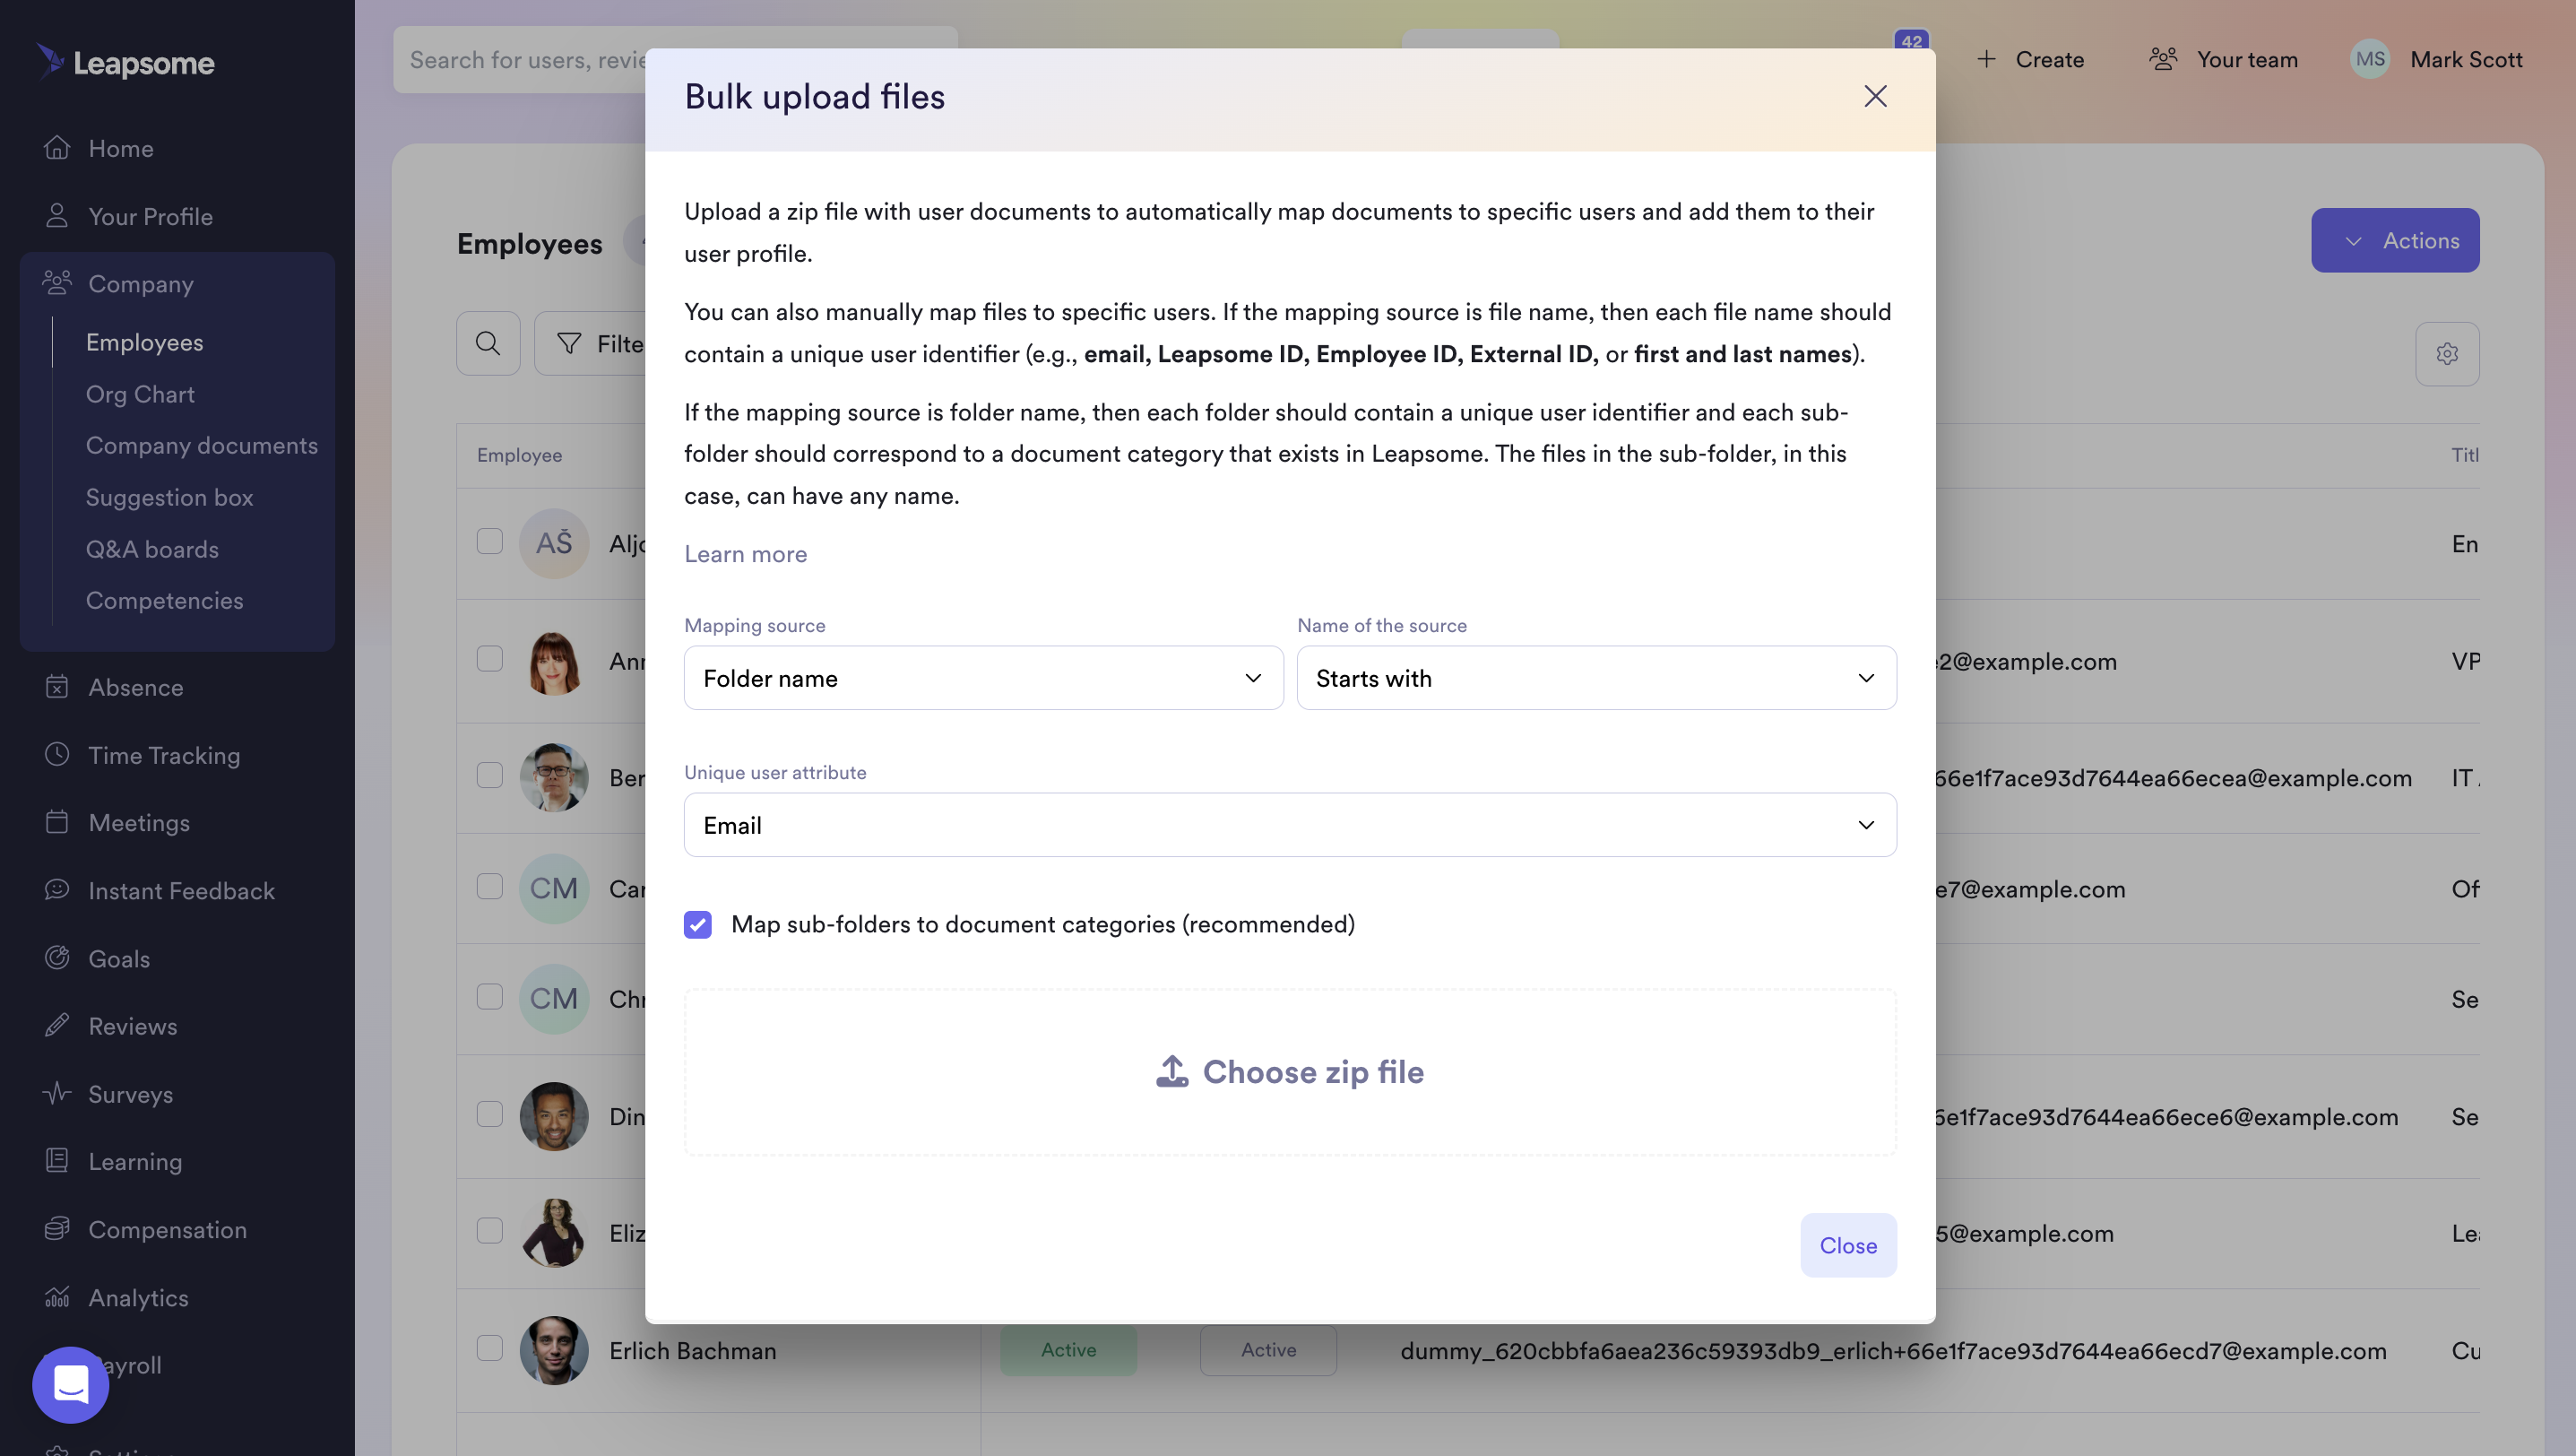This screenshot has height=1456, width=2576.
Task: Click the Employee column header
Action: click(519, 455)
